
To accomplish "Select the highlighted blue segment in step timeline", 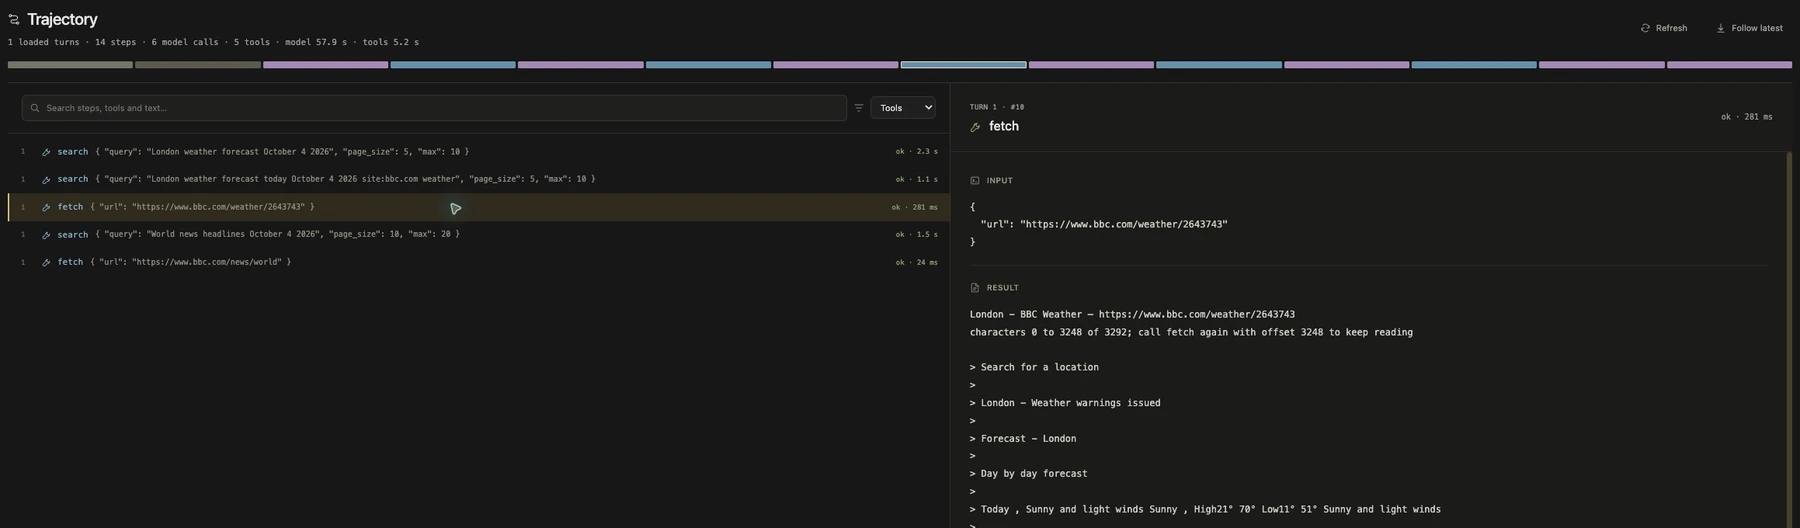I will [963, 65].
